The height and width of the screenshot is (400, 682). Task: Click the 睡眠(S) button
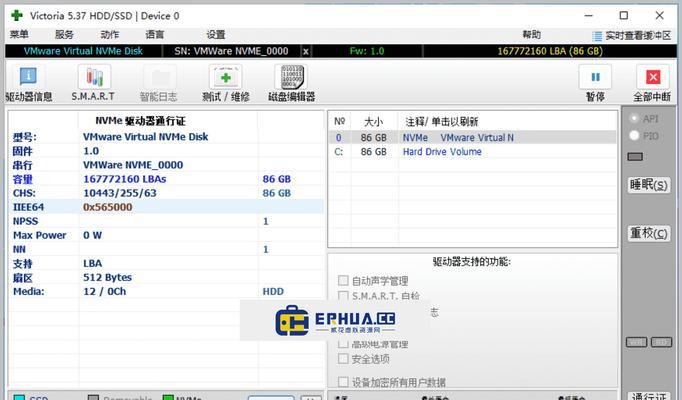tap(649, 185)
